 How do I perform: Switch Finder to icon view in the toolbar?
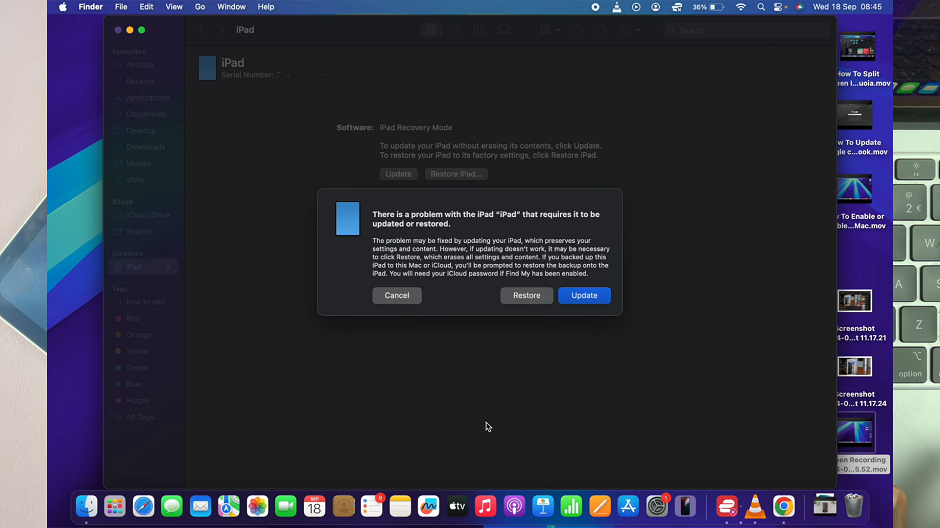431,30
